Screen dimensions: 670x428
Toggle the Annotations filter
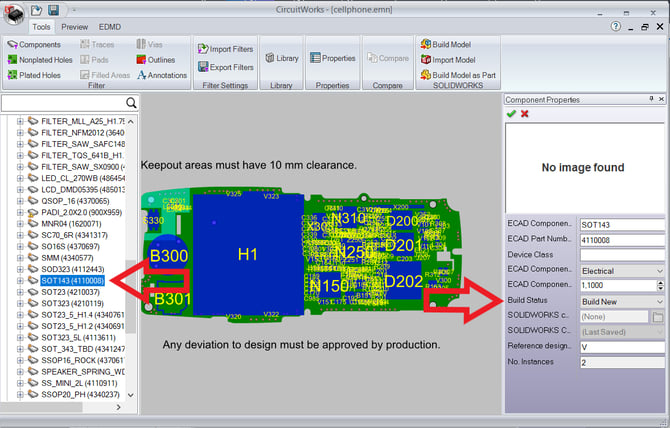162,75
